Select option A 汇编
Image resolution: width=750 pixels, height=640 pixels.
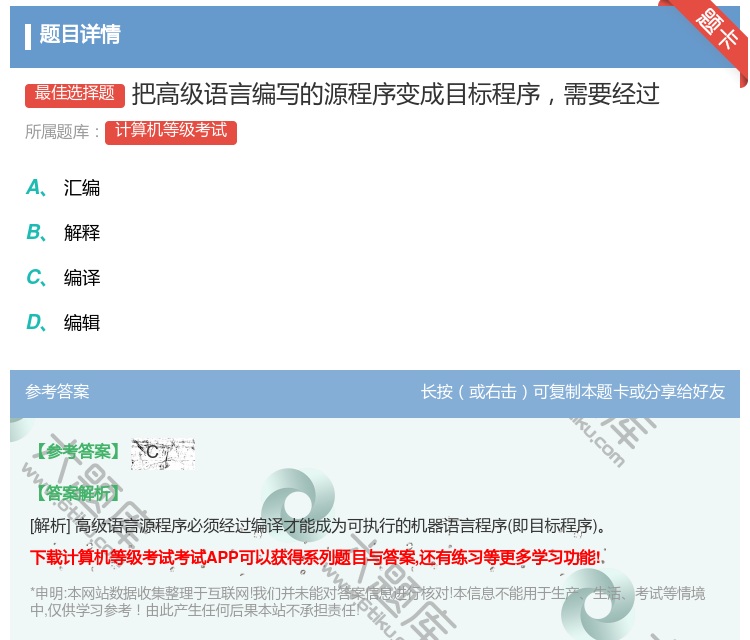point(63,188)
